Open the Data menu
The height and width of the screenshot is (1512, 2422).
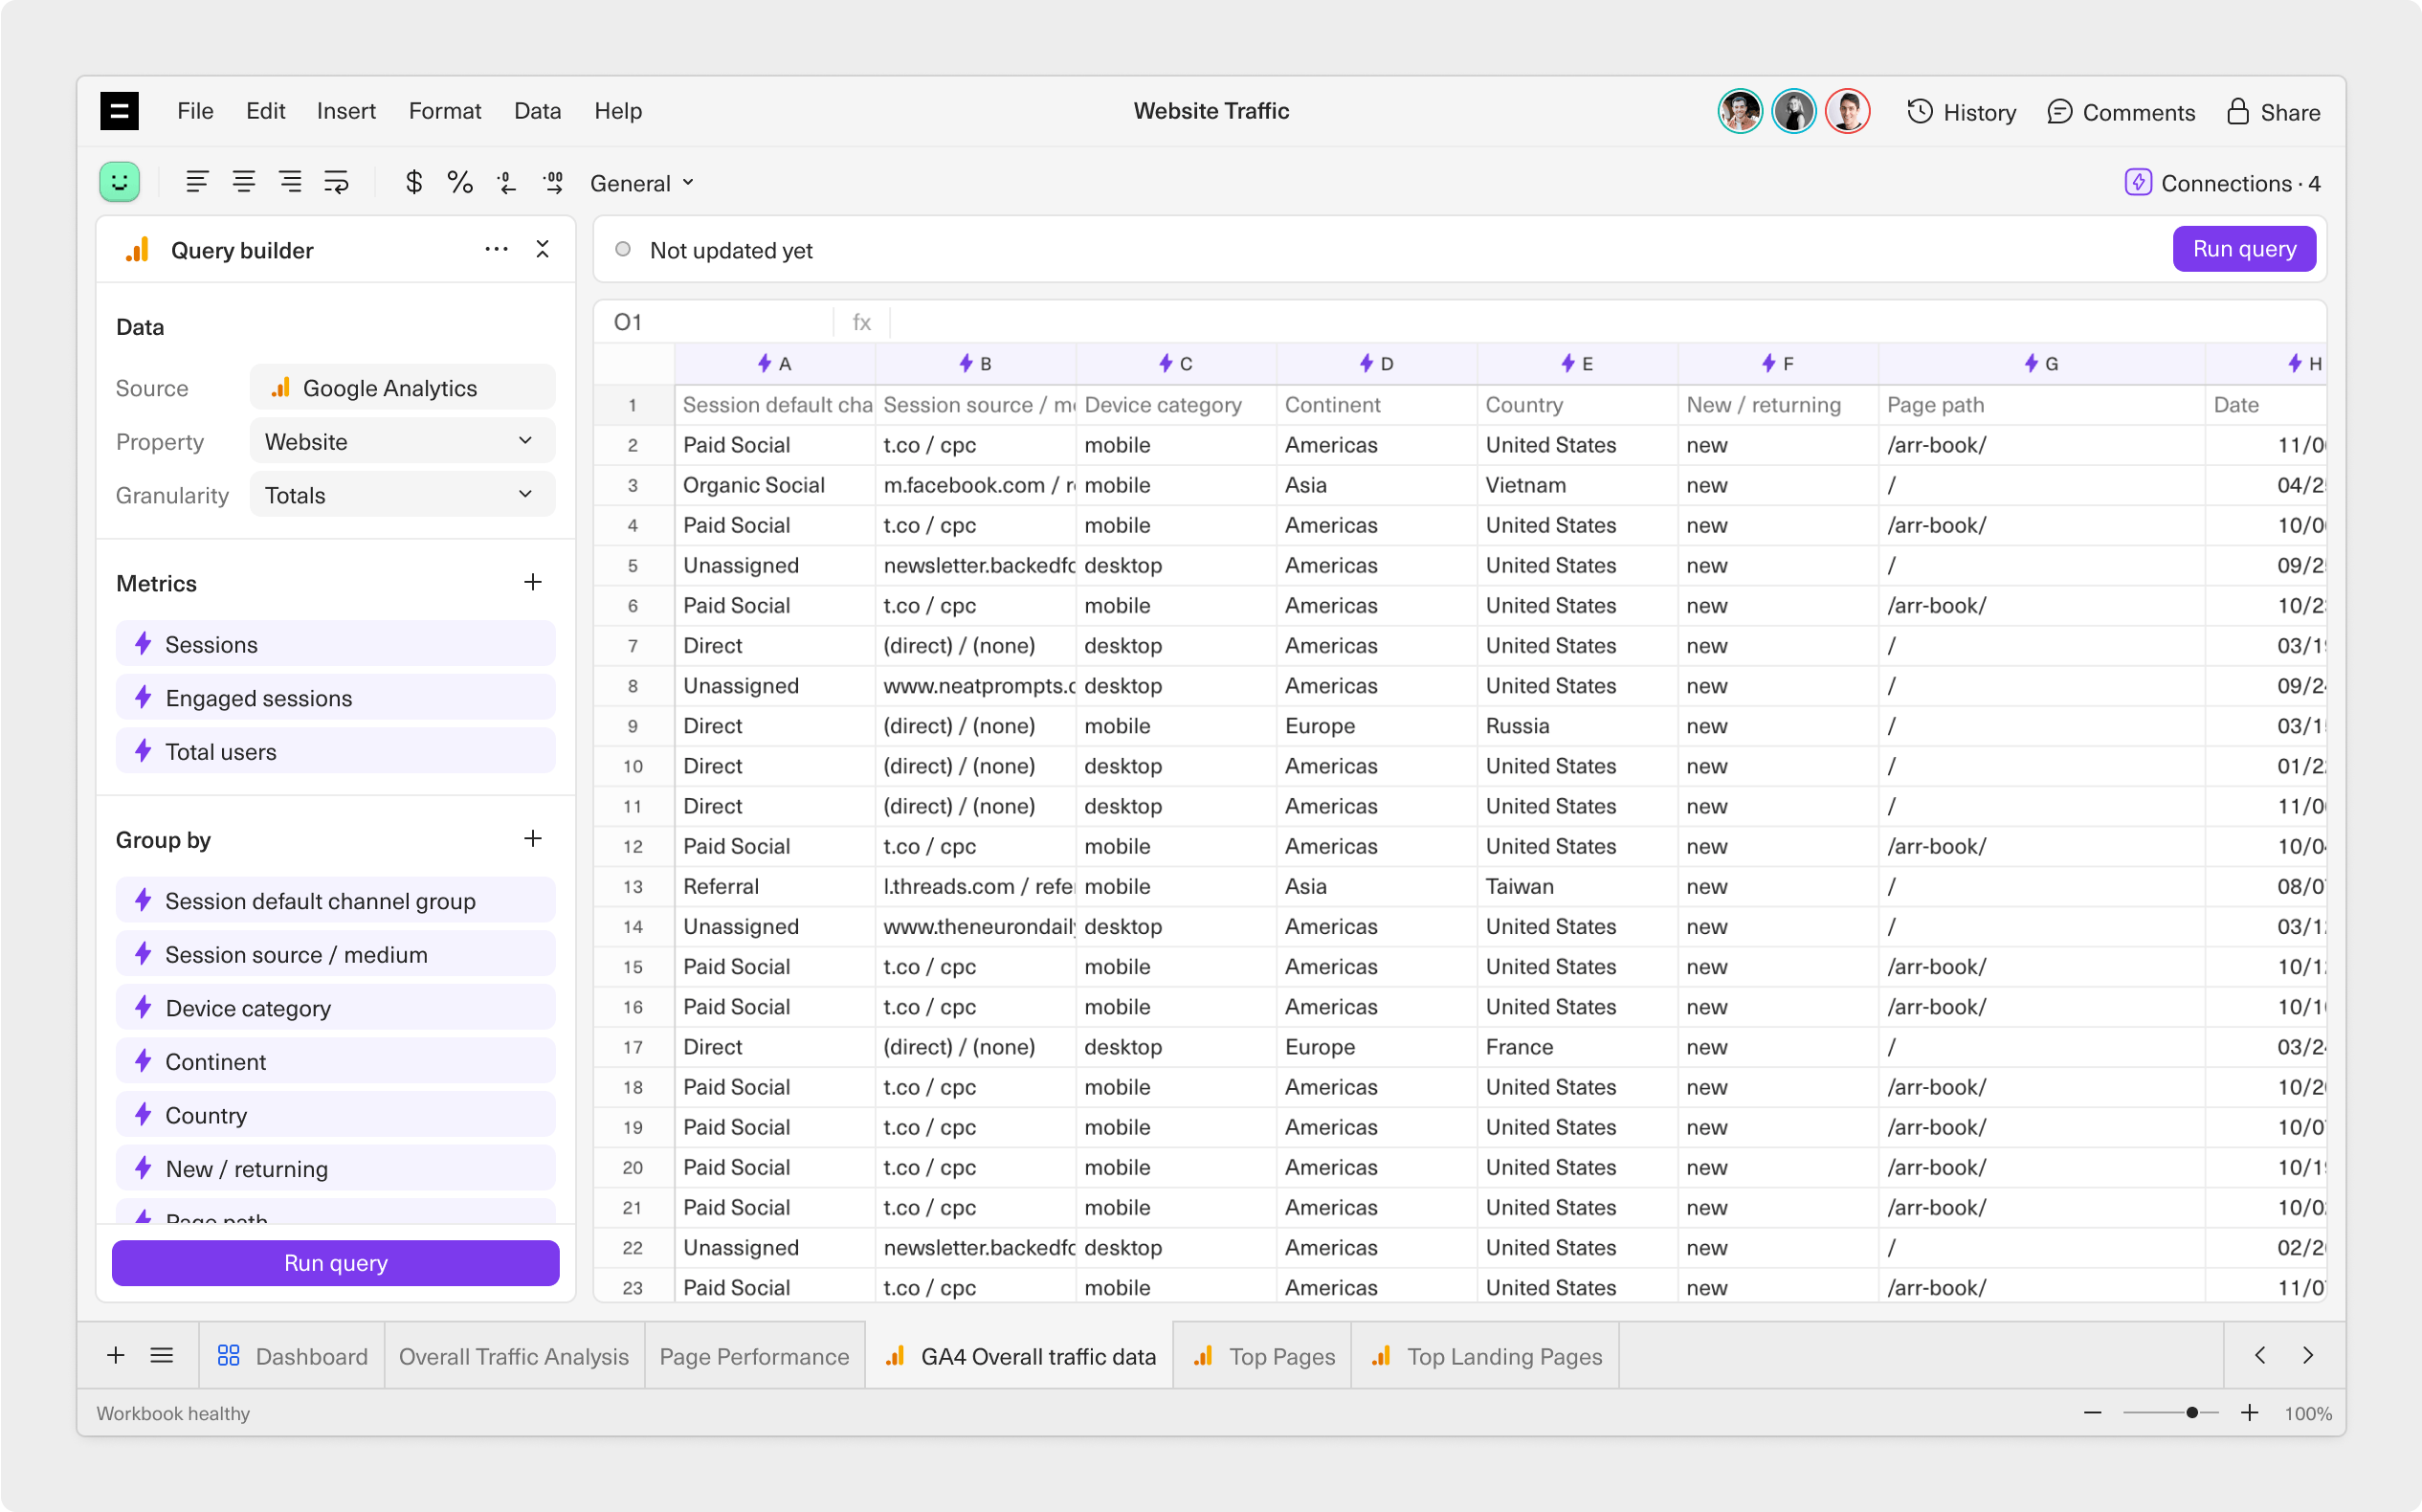point(537,111)
